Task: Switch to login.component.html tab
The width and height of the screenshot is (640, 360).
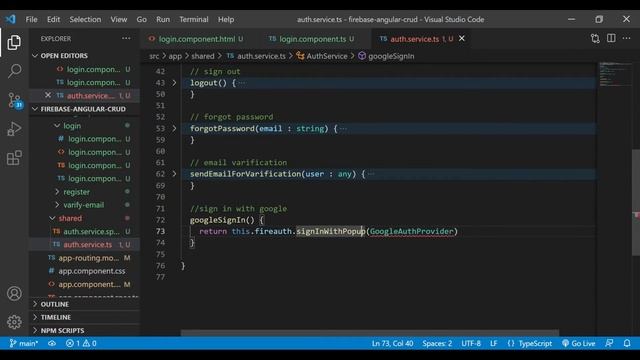Action: point(196,39)
